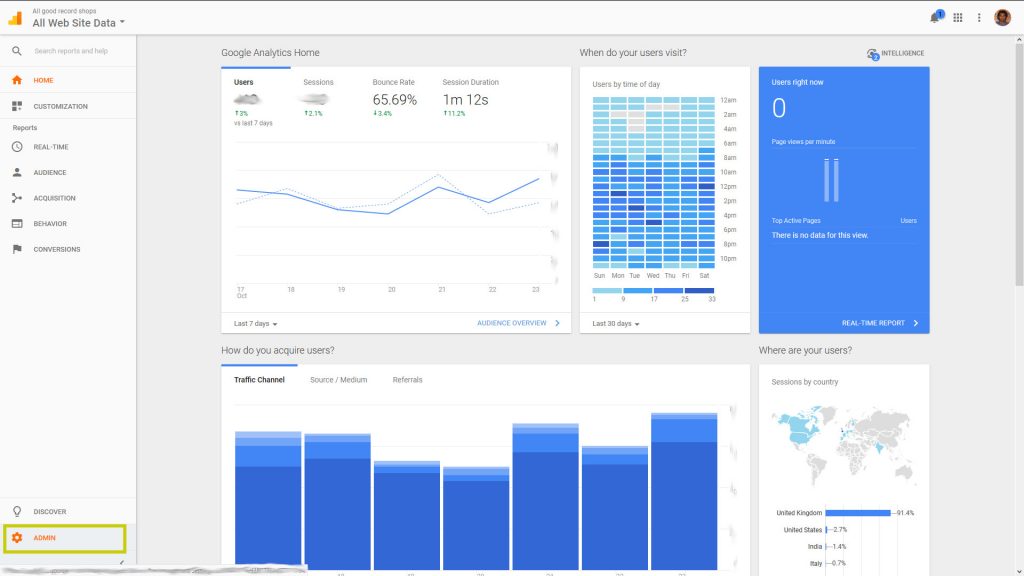
Task: Click the 65.69% bounce rate value
Action: point(394,100)
